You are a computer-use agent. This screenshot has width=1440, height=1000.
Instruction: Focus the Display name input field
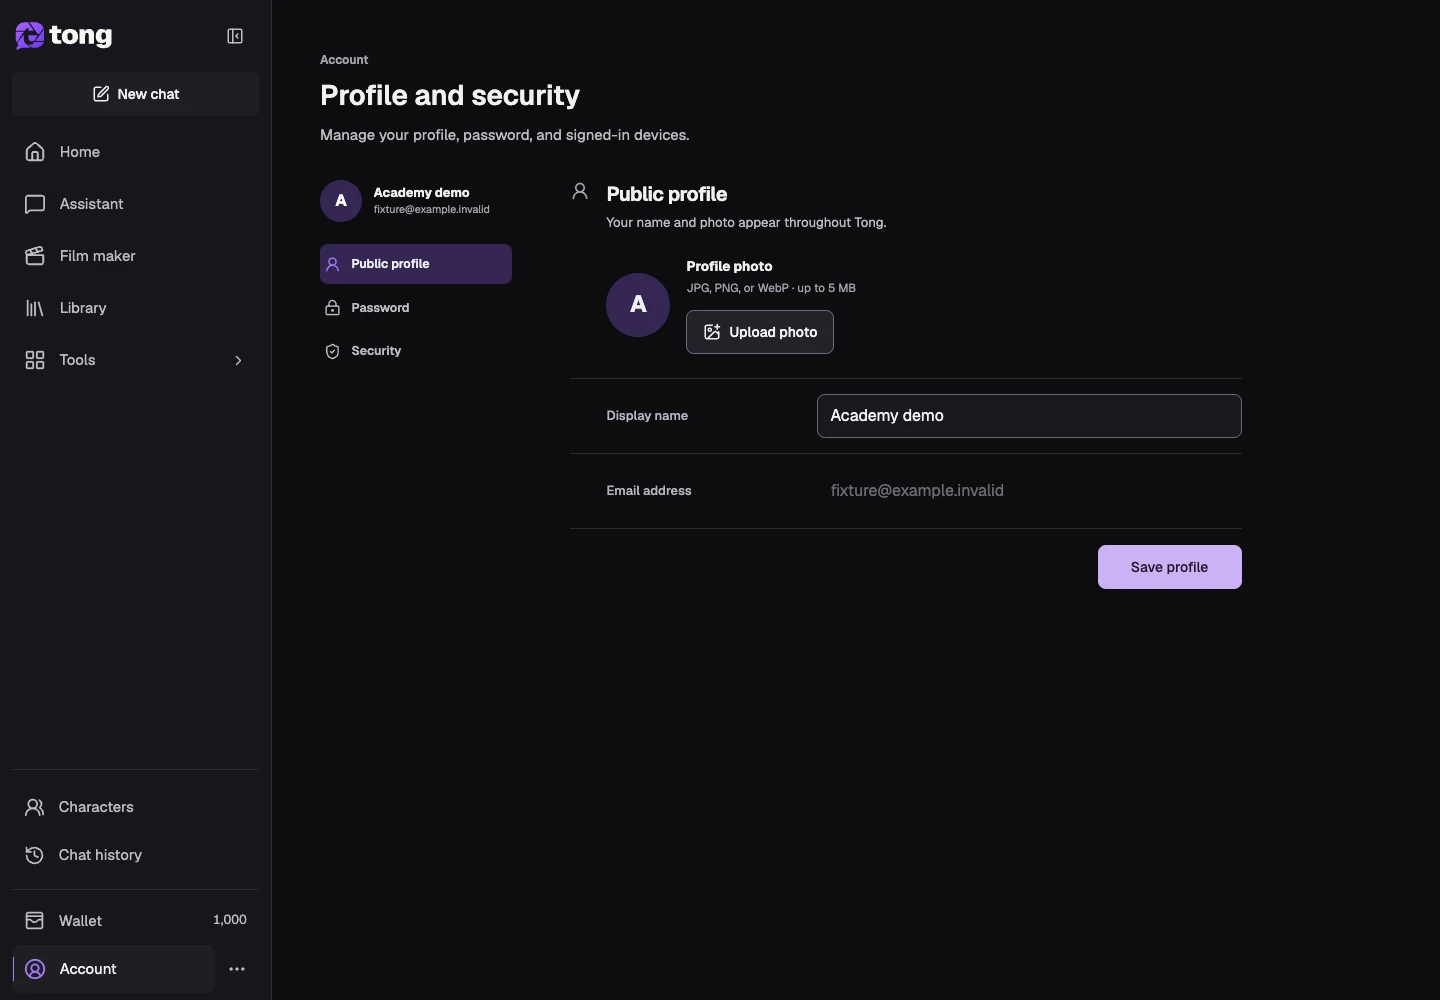[x=1029, y=416]
